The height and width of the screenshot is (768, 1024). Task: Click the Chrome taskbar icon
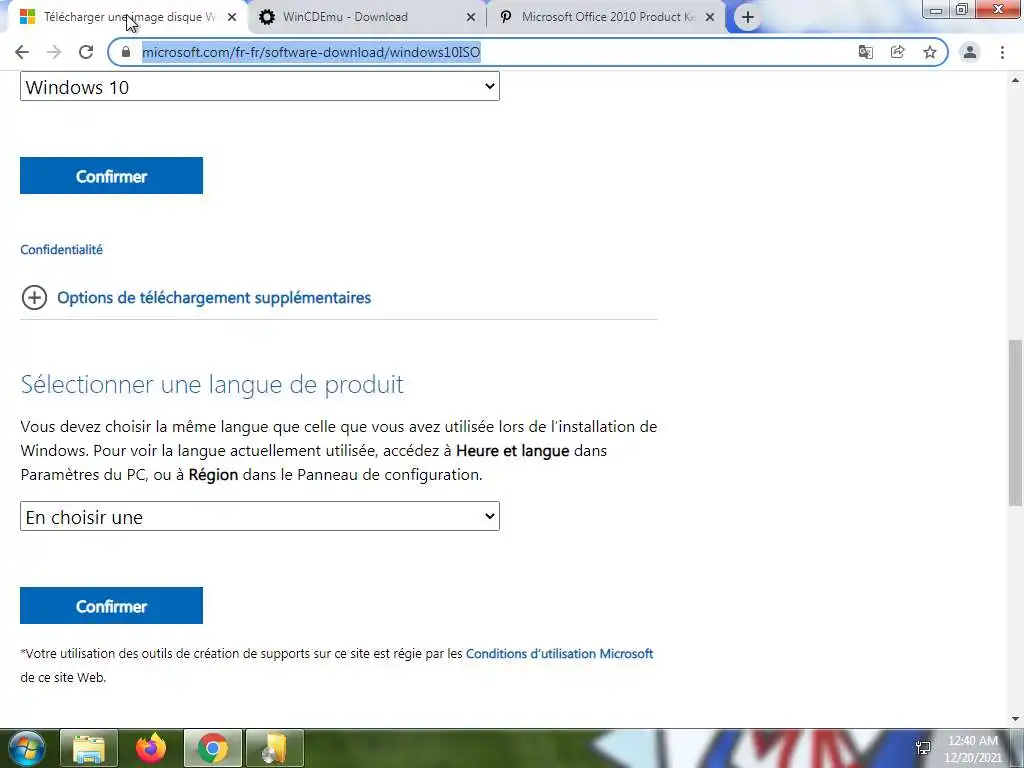click(213, 748)
